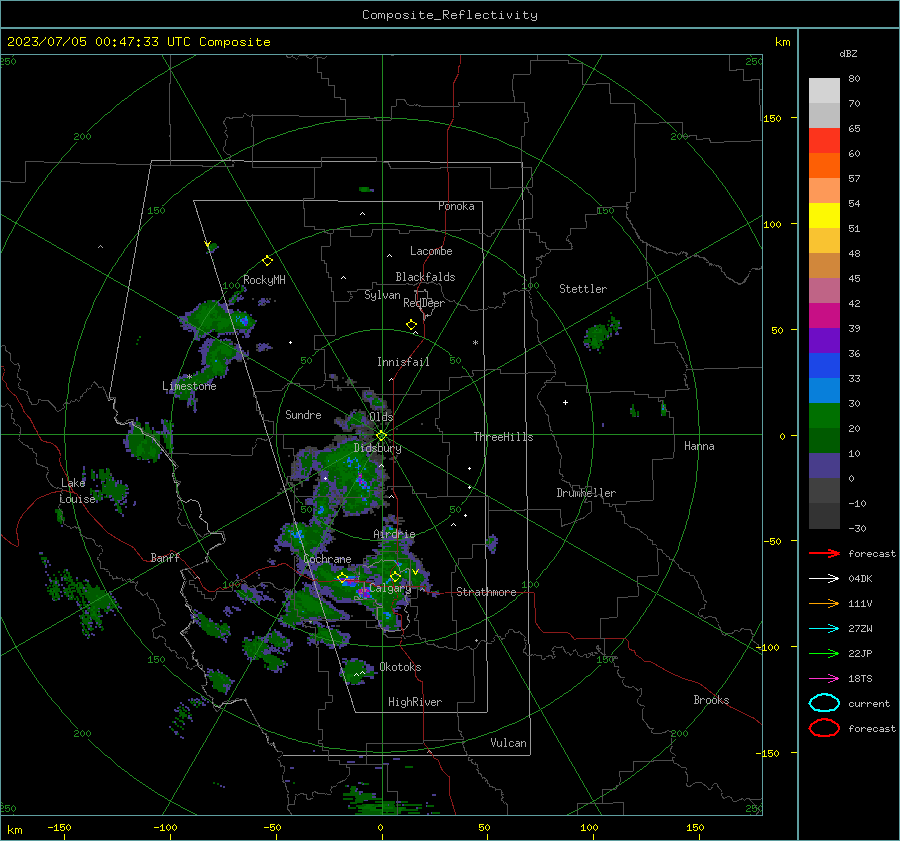This screenshot has width=900, height=841.
Task: Click the Lake Louise label
Action: click(77, 491)
